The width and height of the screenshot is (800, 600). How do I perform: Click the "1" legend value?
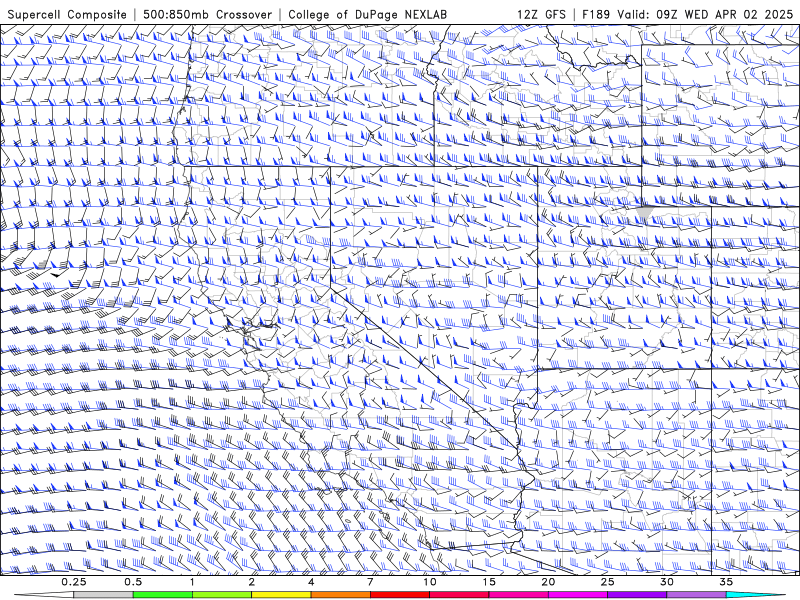(x=192, y=582)
